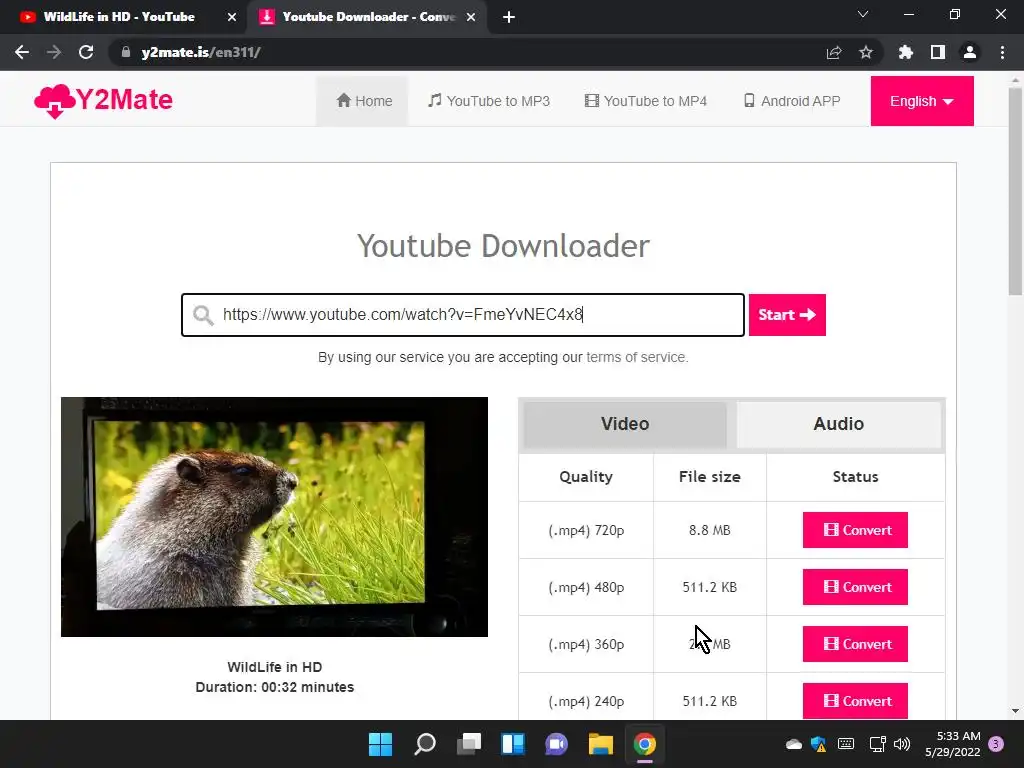Go to the Home menu item
Viewport: 1024px width, 768px height.
coord(364,101)
